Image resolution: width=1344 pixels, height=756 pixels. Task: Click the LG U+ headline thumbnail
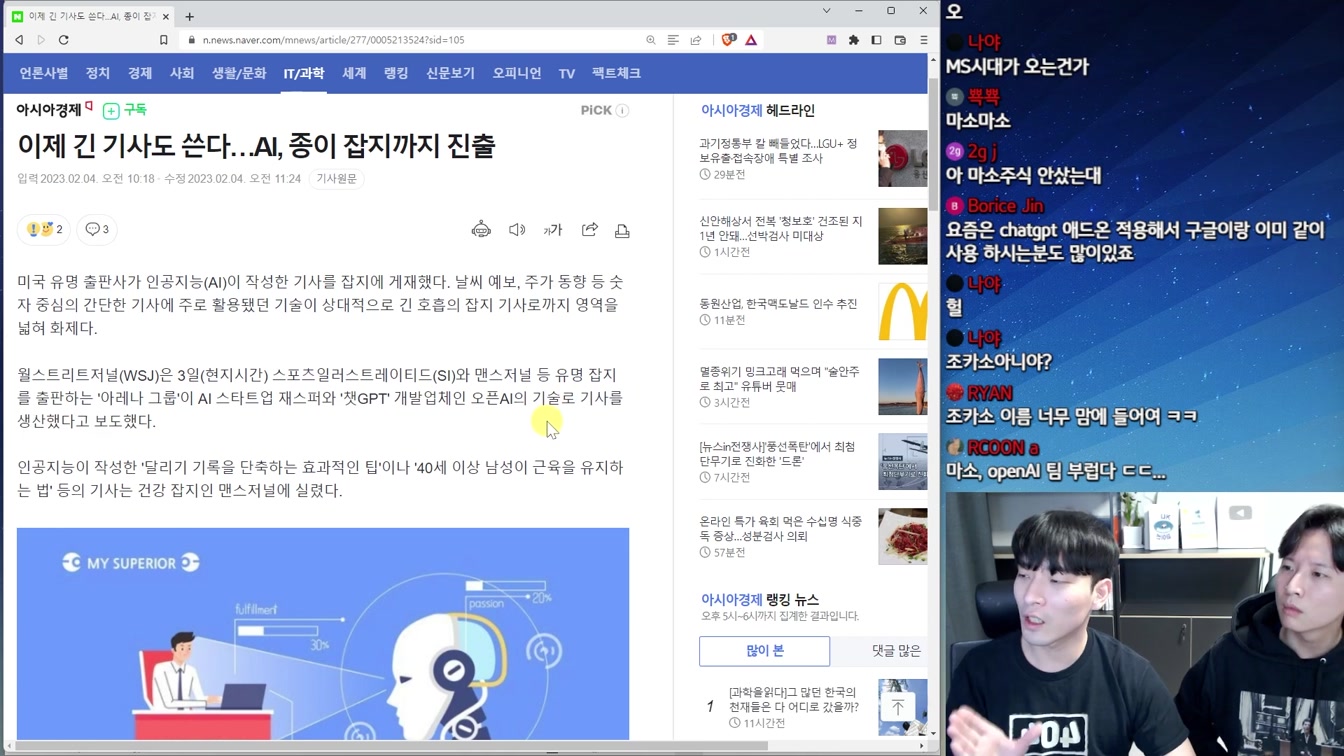pos(903,158)
